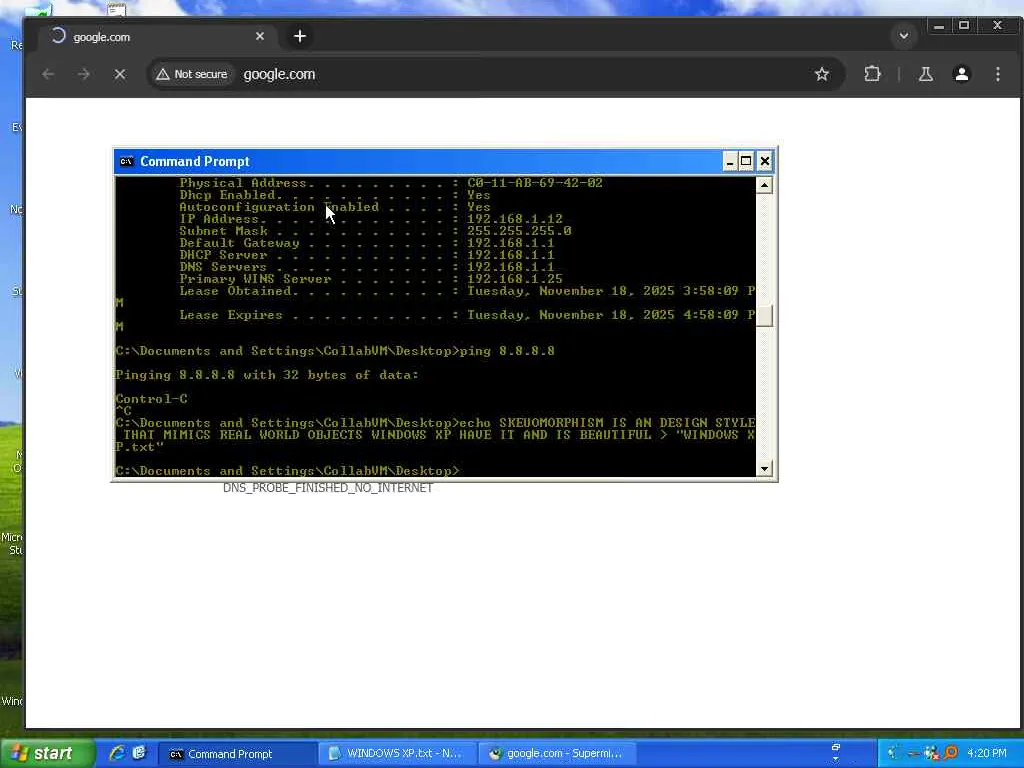
Task: Open the tab search dropdown chevron
Action: click(x=904, y=36)
